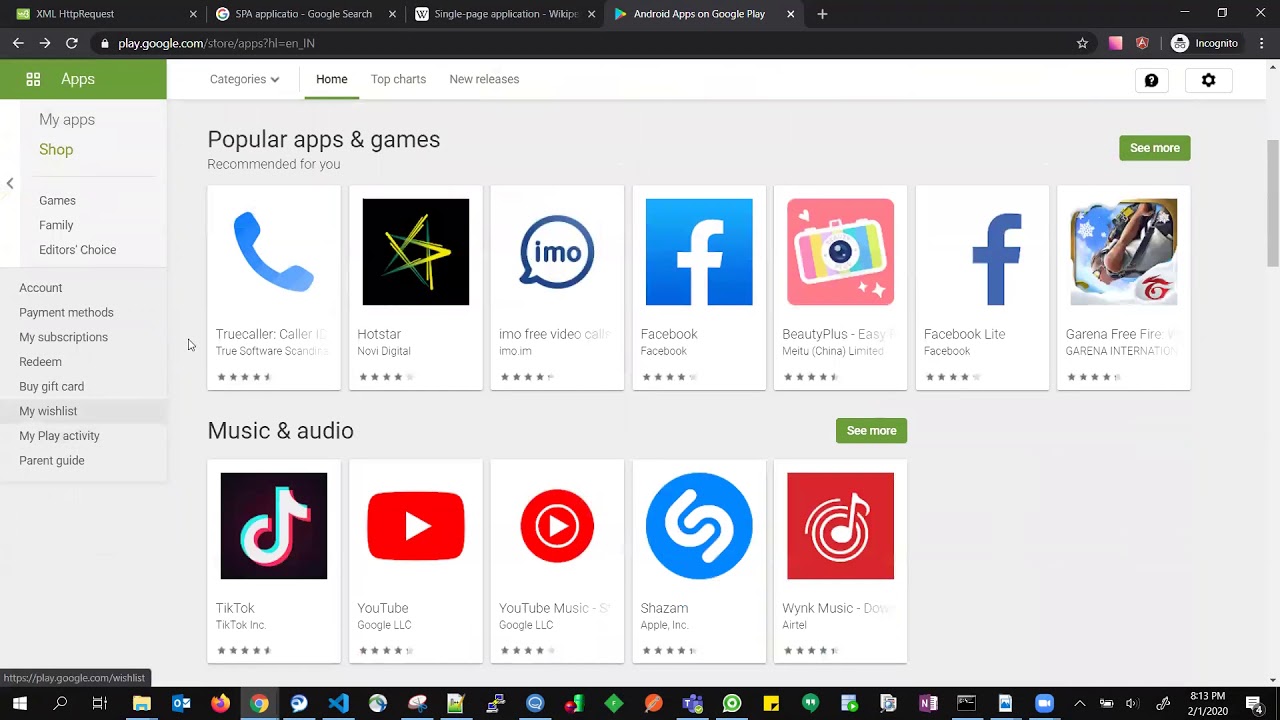This screenshot has height=720, width=1280.
Task: Open the Windows Start menu
Action: tap(19, 704)
